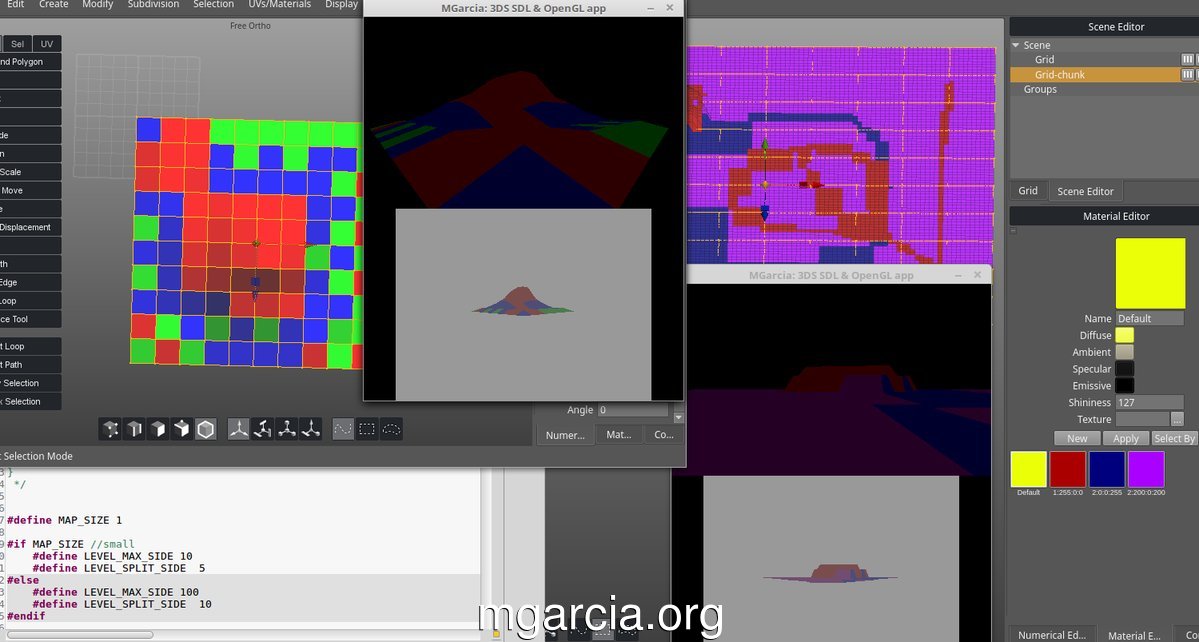Open the UVs/Materials menu
Screen dimensions: 1199x642
tap(280, 5)
